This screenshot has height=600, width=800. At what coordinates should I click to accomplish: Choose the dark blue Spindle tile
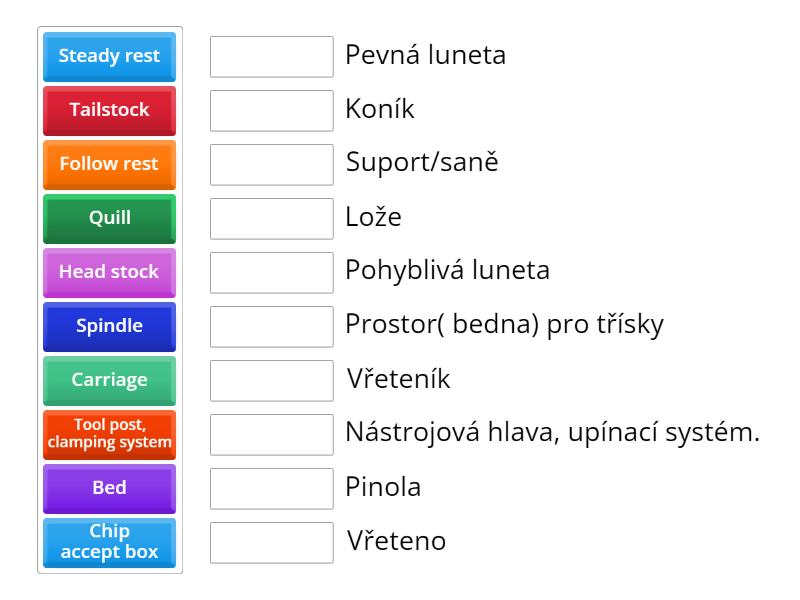click(x=109, y=326)
